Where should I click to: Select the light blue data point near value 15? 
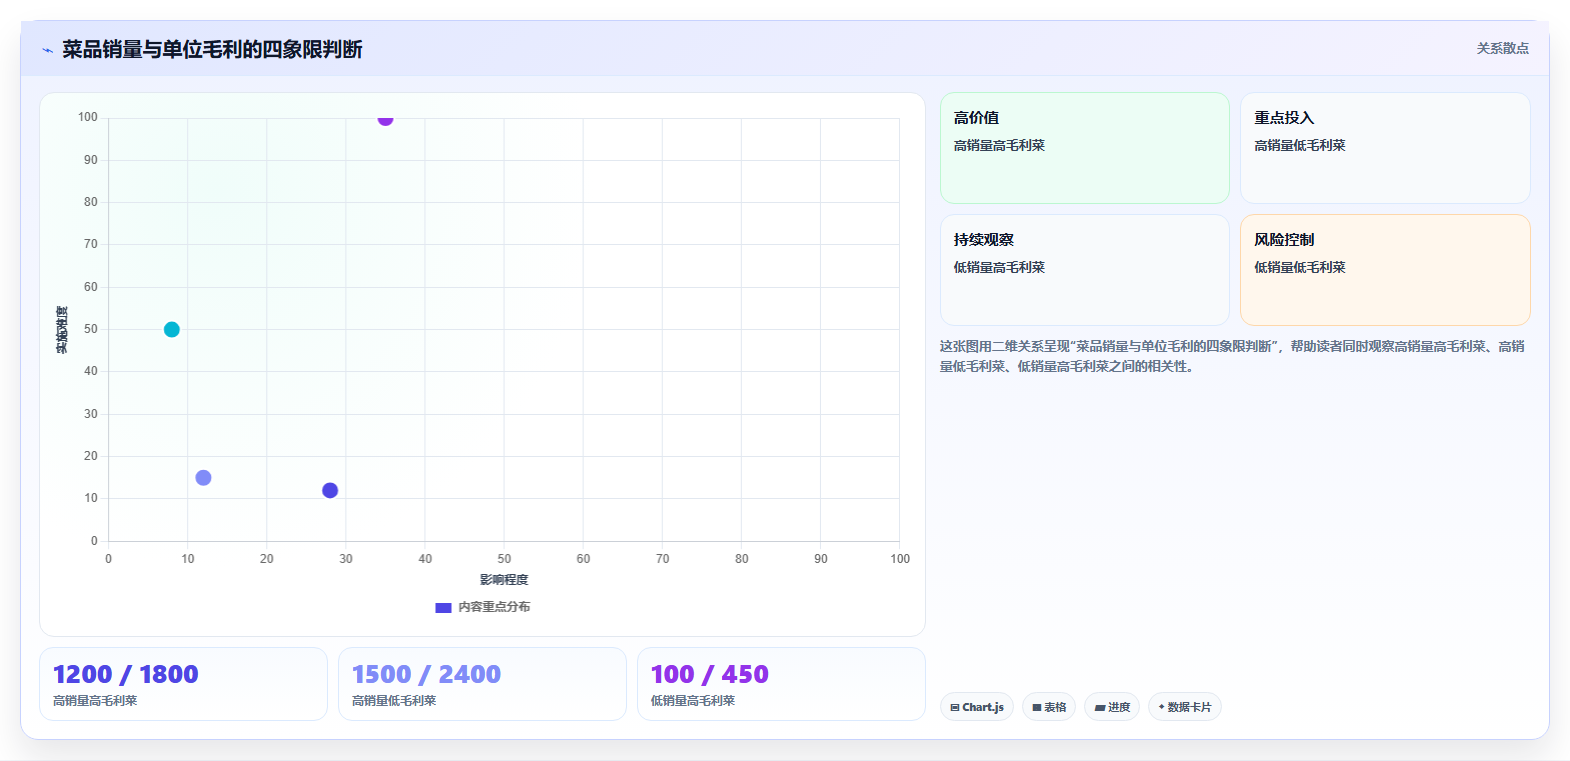click(203, 477)
